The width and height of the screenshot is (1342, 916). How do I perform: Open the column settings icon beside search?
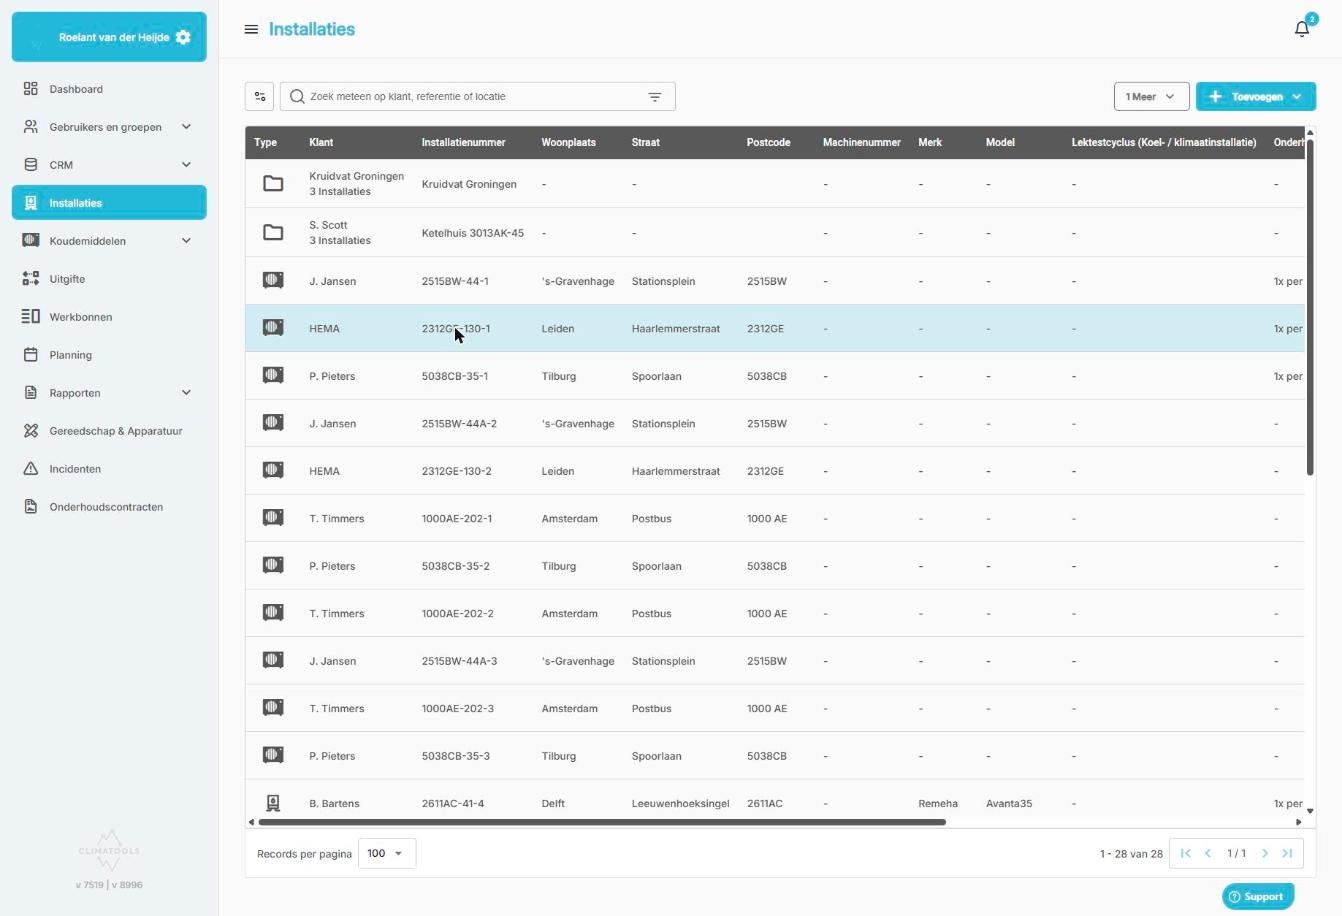260,97
